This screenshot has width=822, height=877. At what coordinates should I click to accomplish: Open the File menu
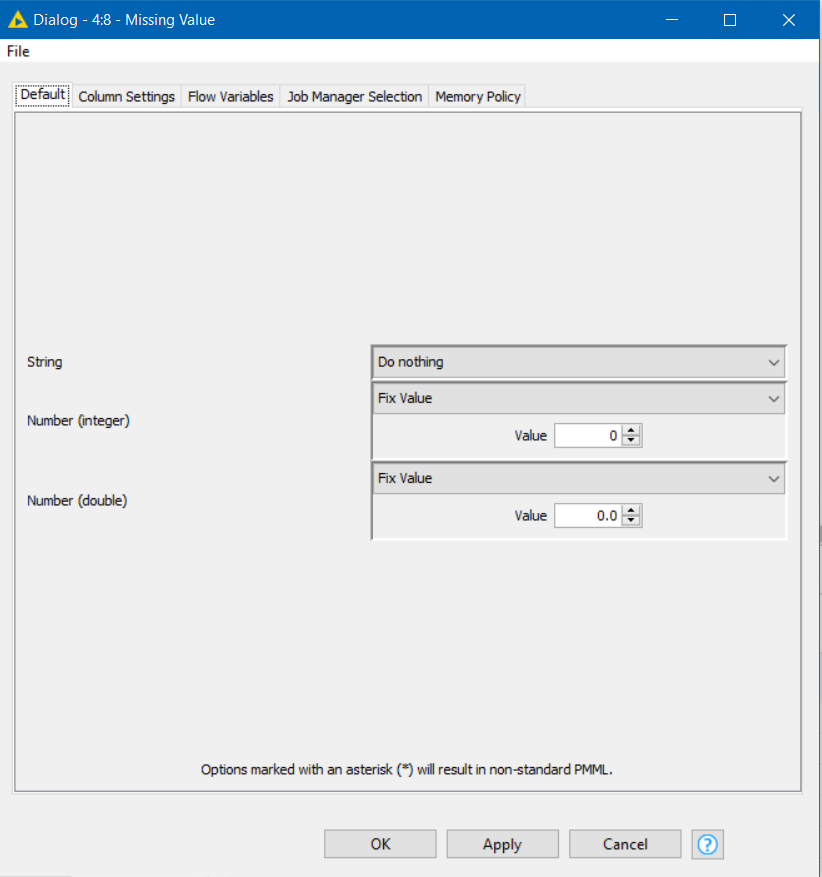tap(18, 51)
